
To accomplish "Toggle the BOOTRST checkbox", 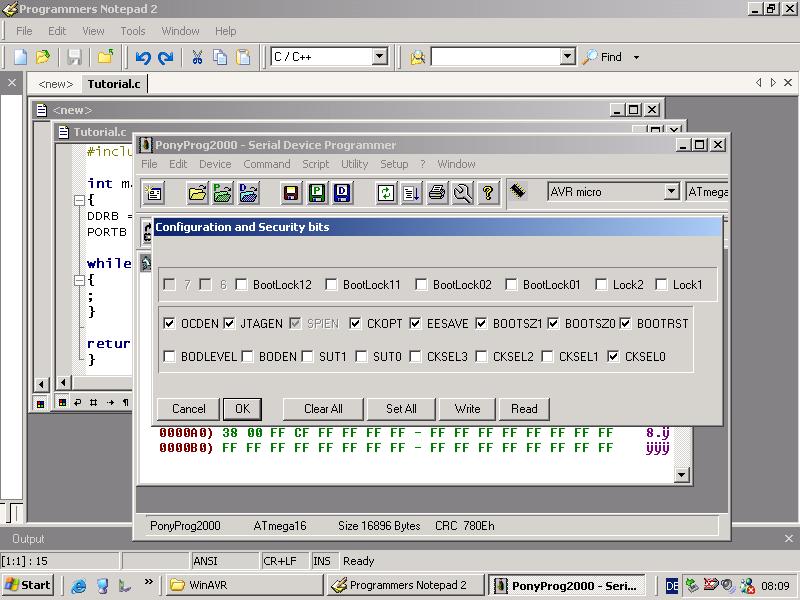I will pos(626,323).
